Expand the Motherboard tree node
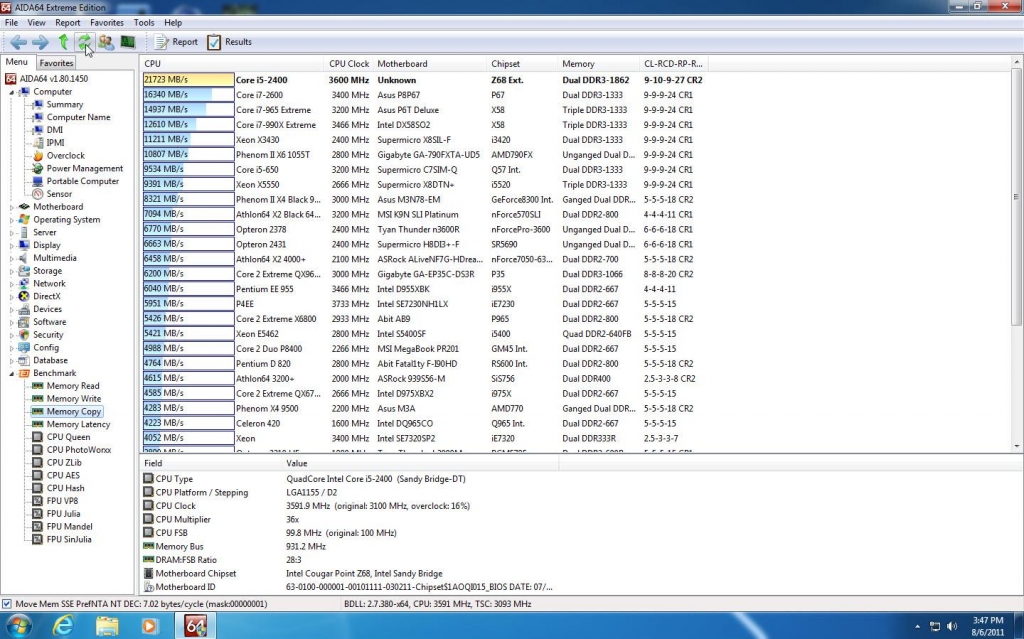This screenshot has height=639, width=1024. pos(13,207)
